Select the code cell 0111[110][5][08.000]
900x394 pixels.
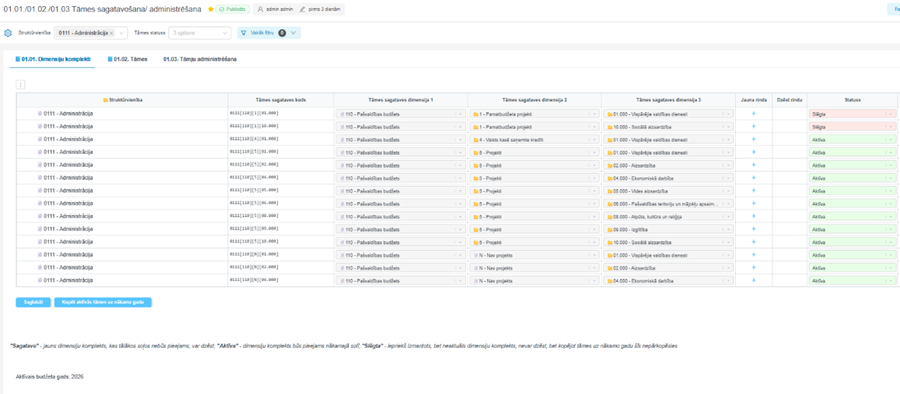[281, 216]
